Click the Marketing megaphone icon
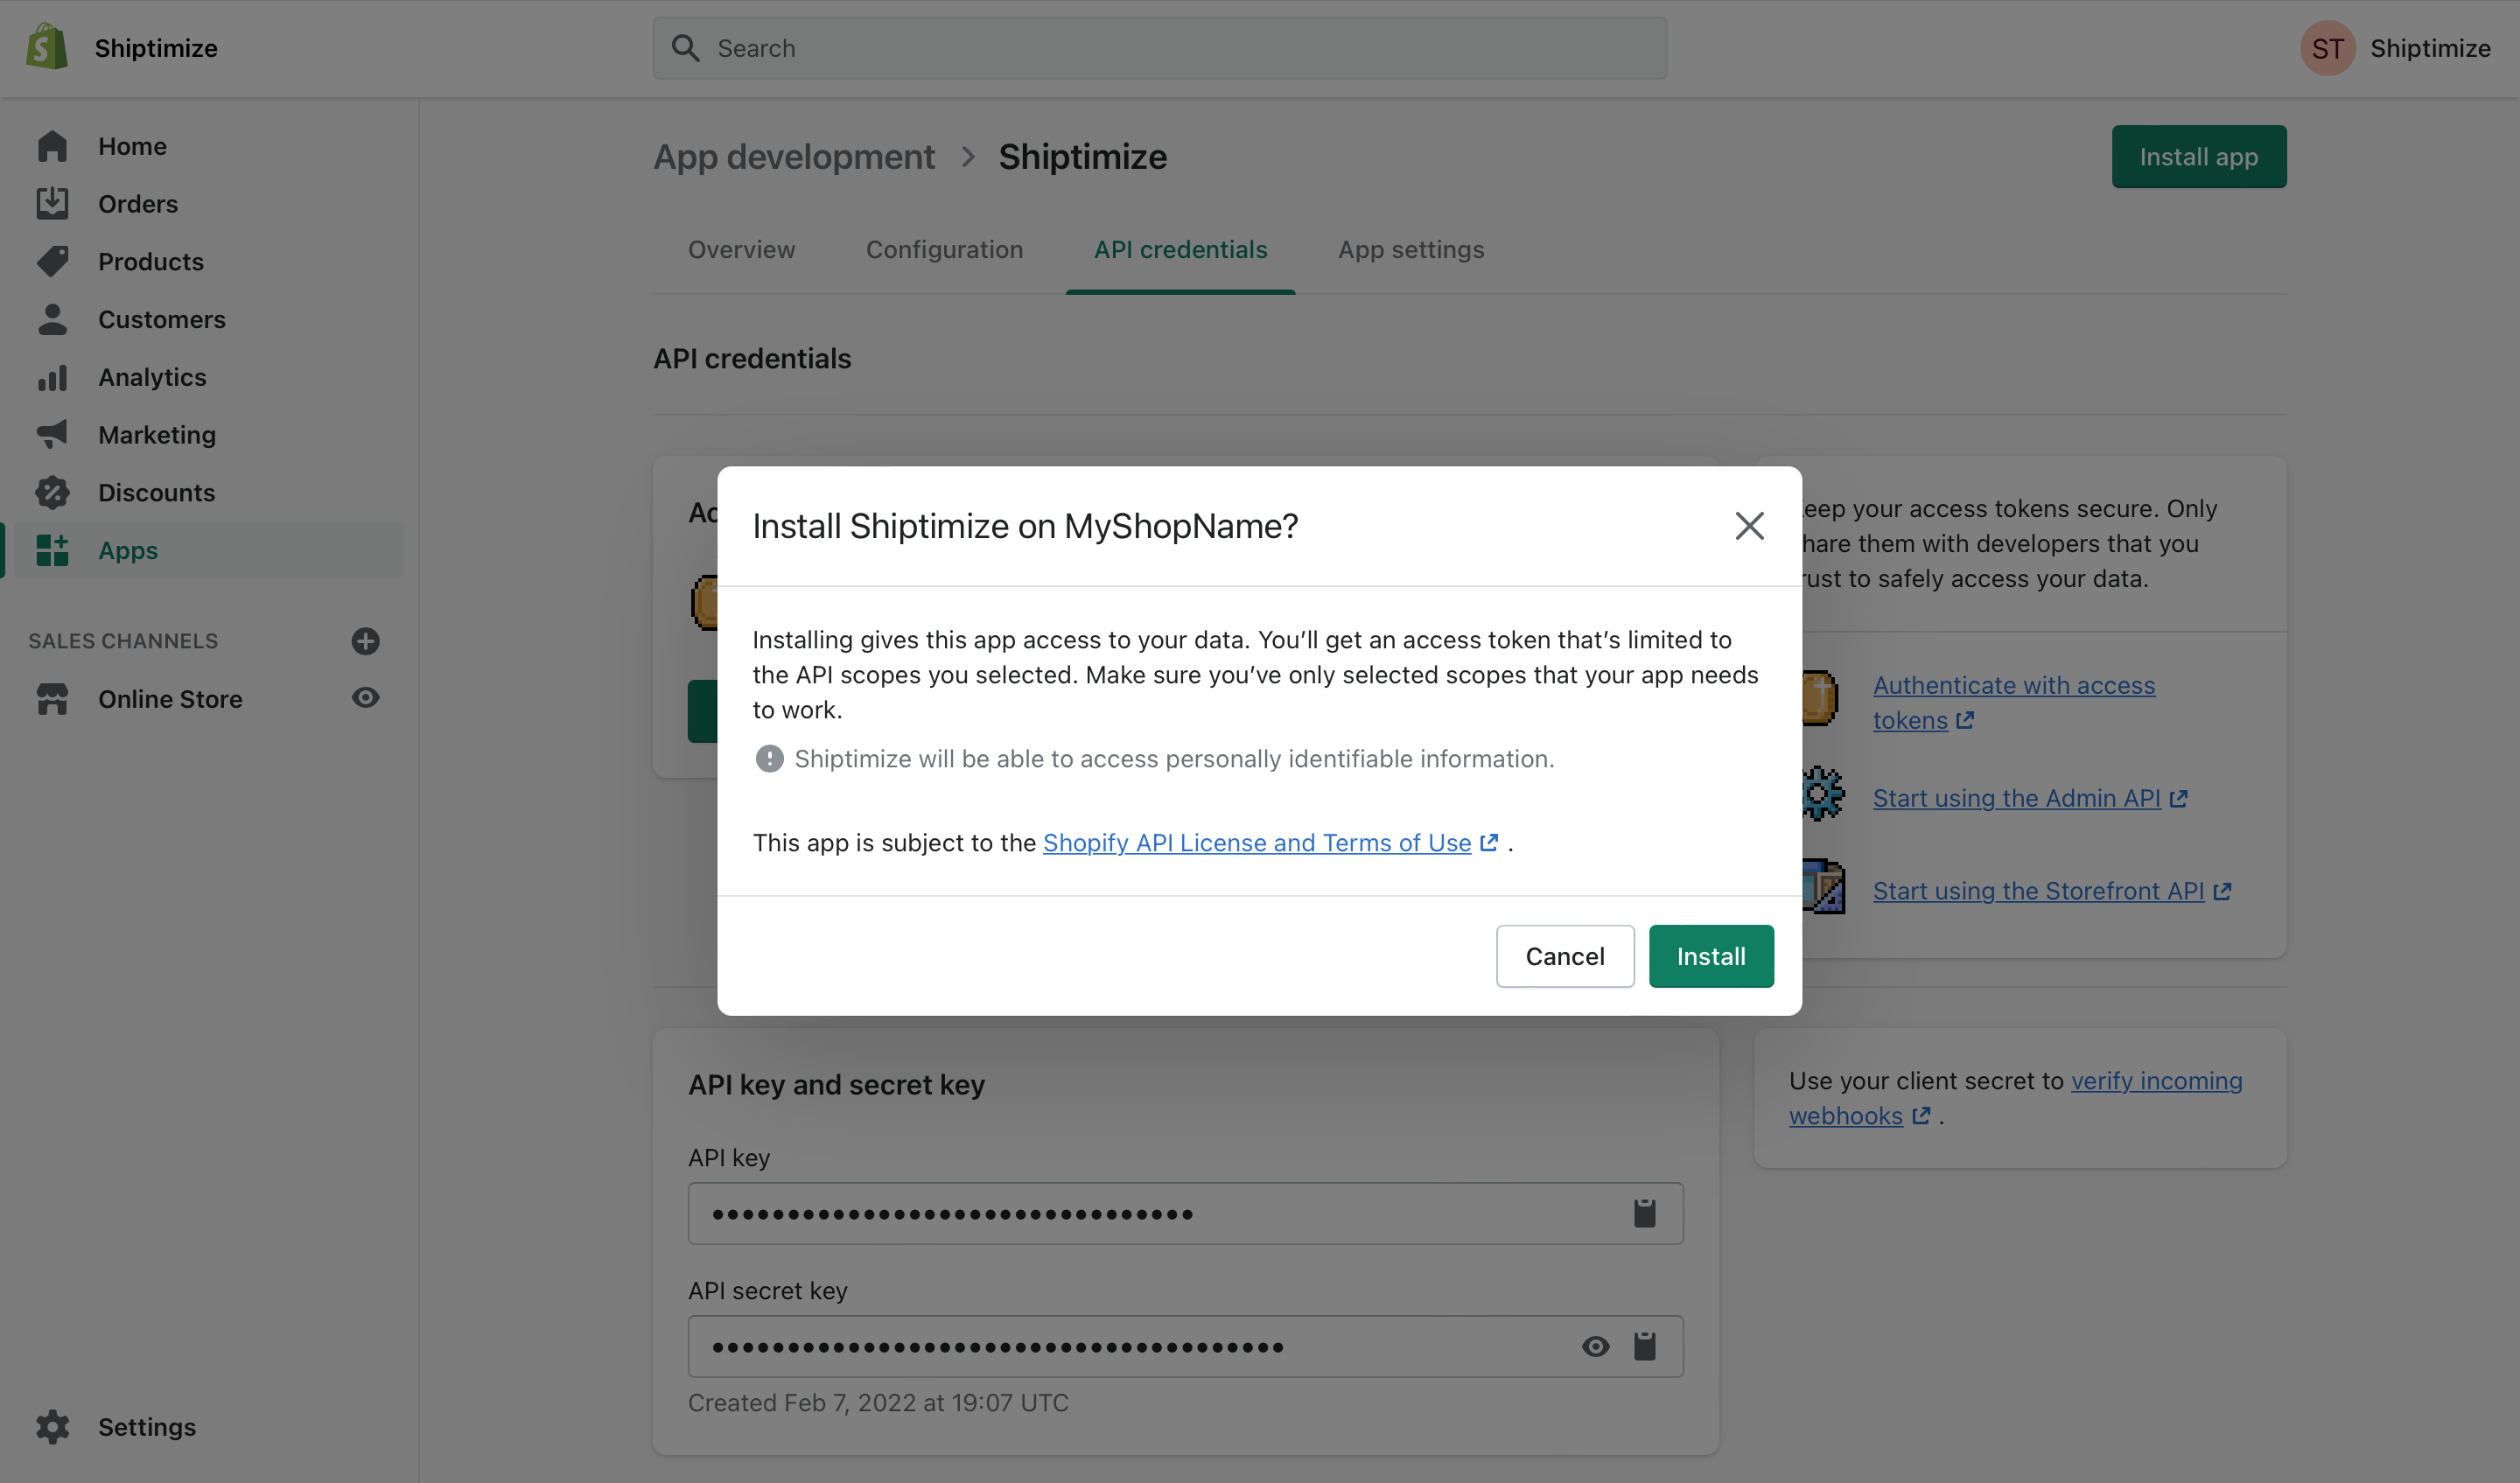2520x1483 pixels. (52, 435)
